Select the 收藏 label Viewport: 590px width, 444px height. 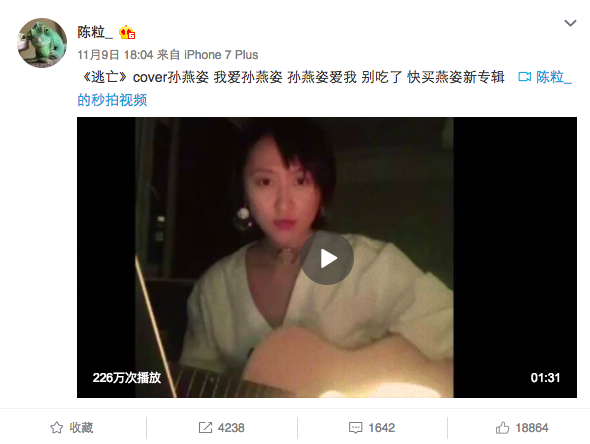[81, 427]
